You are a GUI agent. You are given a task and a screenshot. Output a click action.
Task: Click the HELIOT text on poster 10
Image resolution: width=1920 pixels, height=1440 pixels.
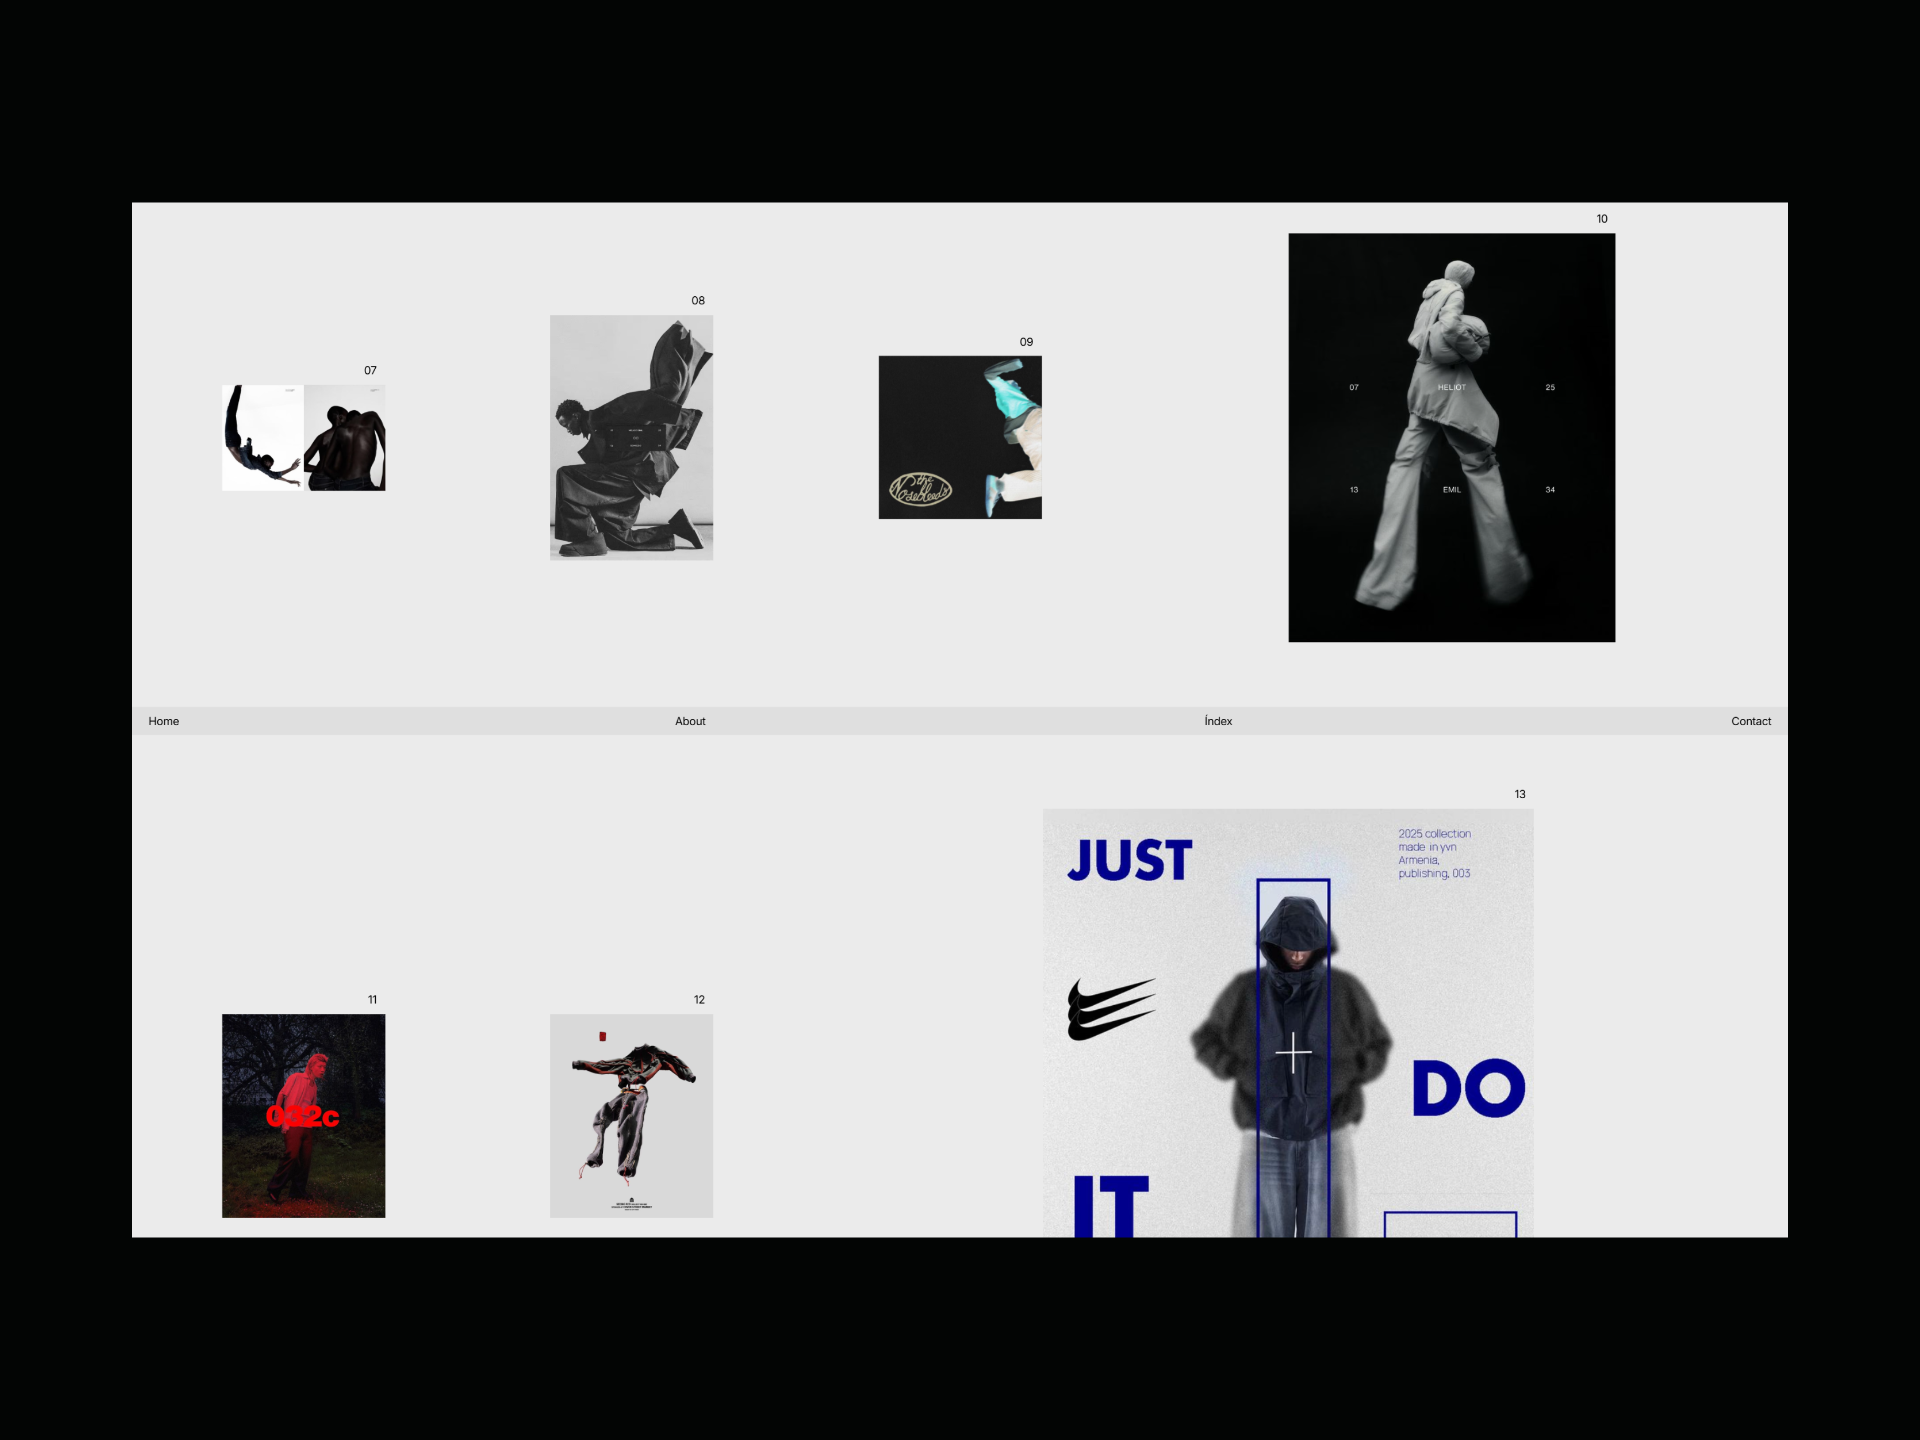point(1451,387)
